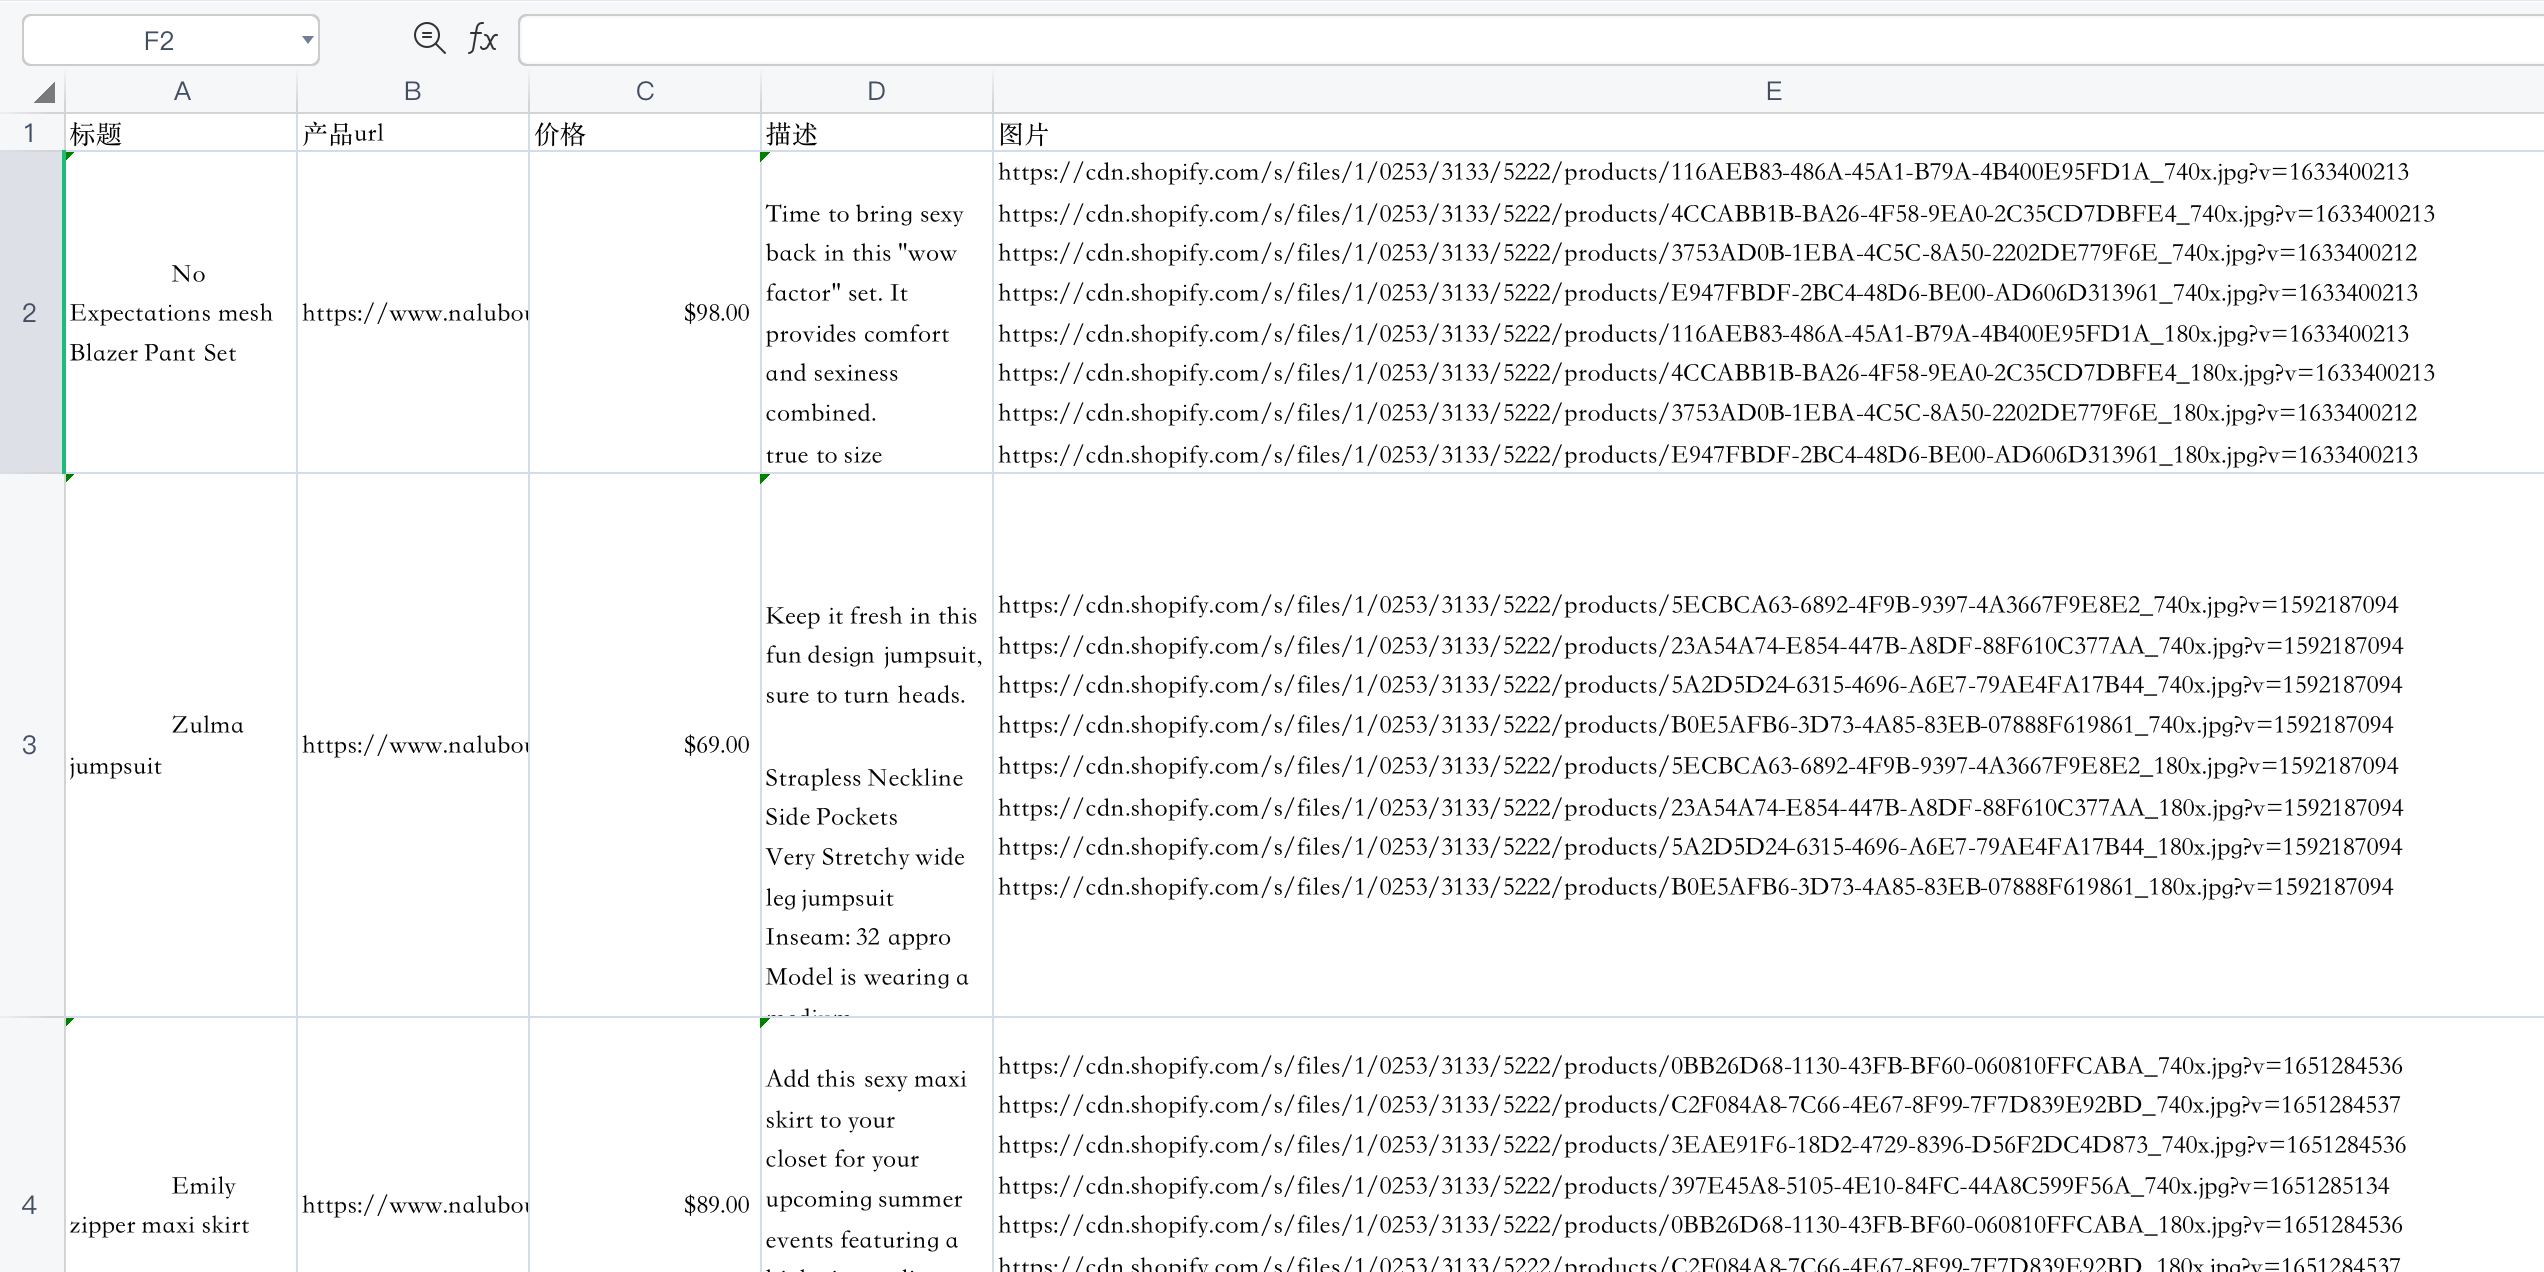
Task: Select row 4 header
Action: pos(31,1145)
